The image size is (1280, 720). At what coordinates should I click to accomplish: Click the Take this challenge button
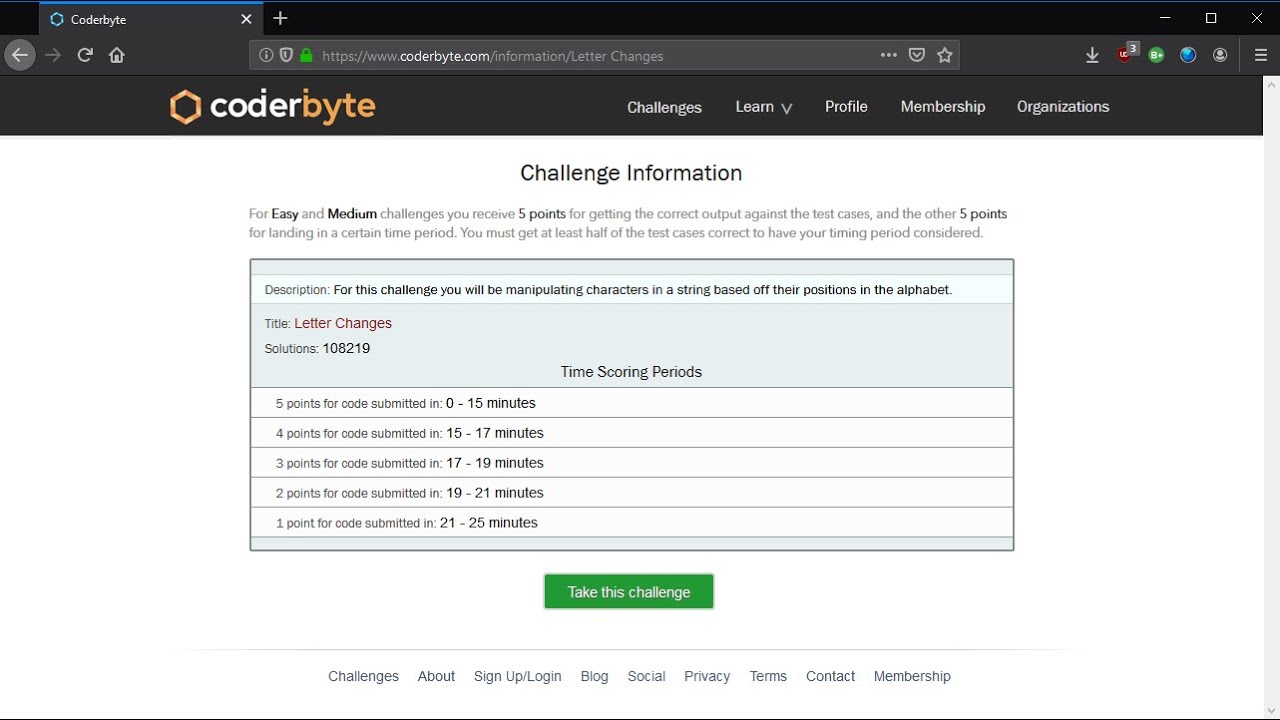click(629, 592)
